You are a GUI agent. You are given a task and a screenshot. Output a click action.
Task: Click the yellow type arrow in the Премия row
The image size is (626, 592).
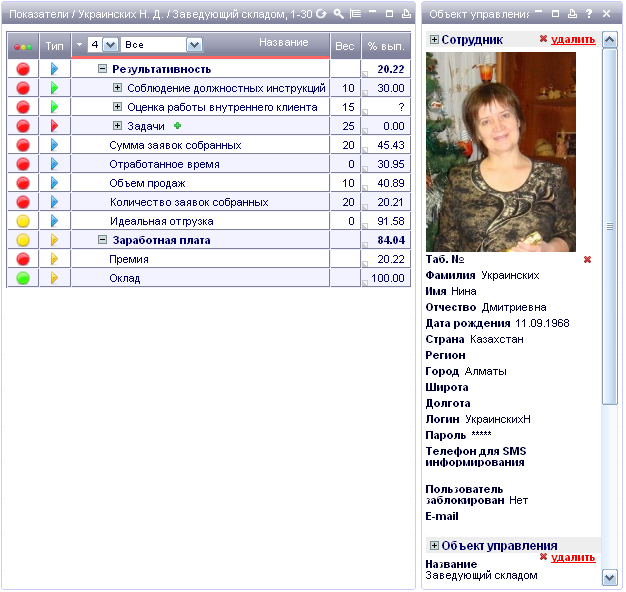tap(55, 259)
